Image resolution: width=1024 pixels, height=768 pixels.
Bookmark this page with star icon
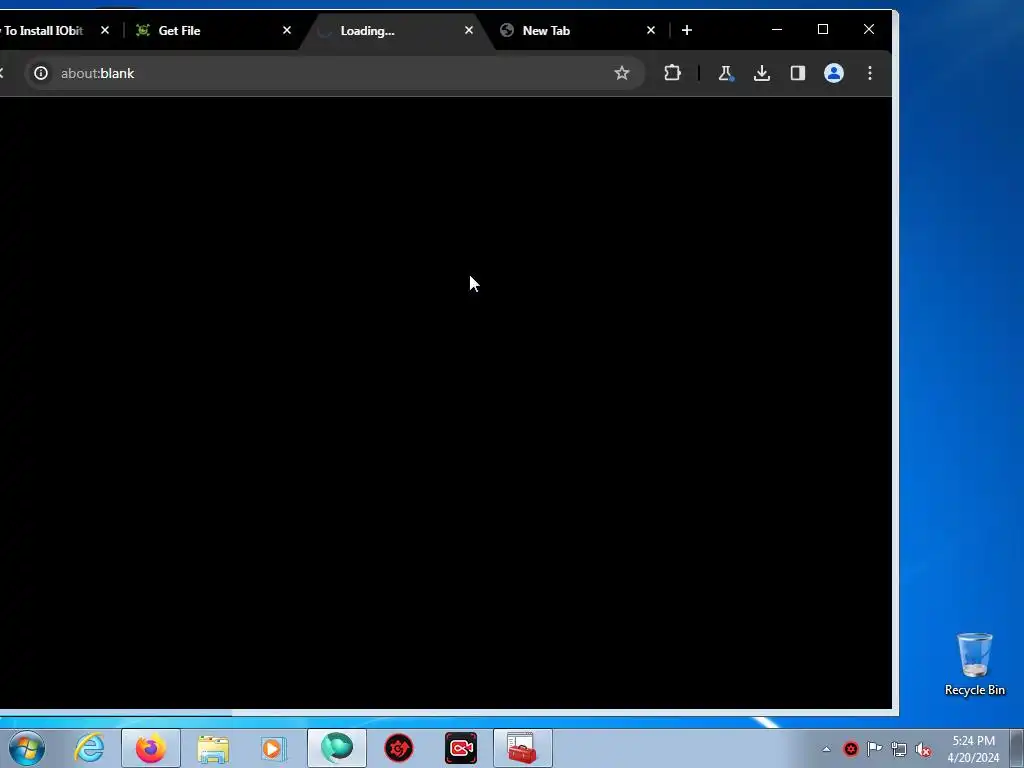[622, 73]
